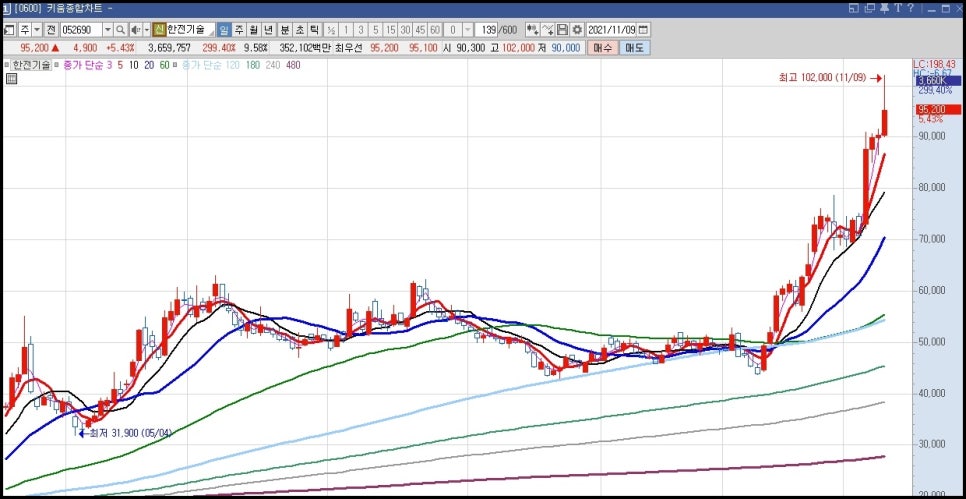Open the stock search magnifier icon
This screenshot has width=966, height=499.
pos(121,30)
